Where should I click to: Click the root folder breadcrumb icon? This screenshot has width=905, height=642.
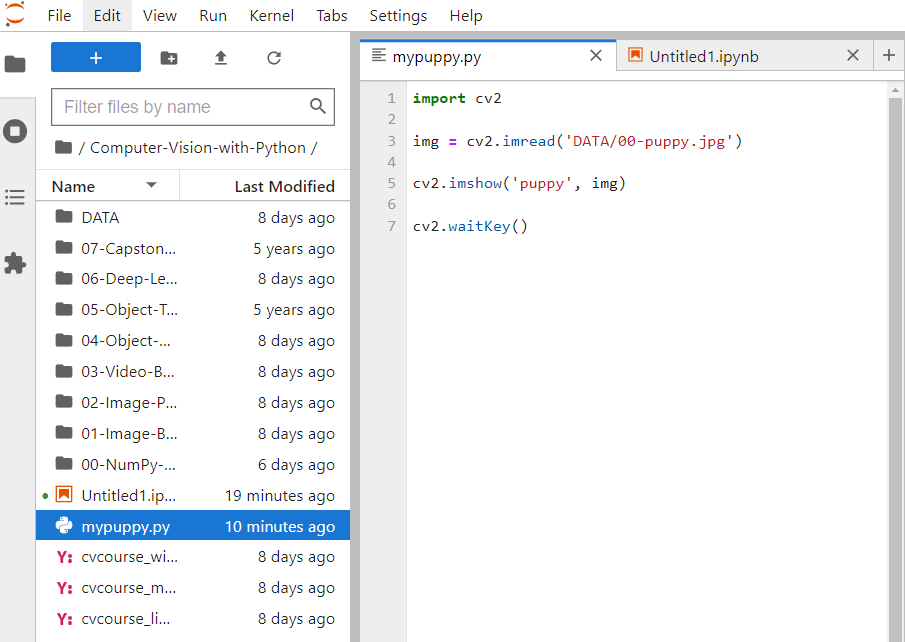pyautogui.click(x=63, y=147)
